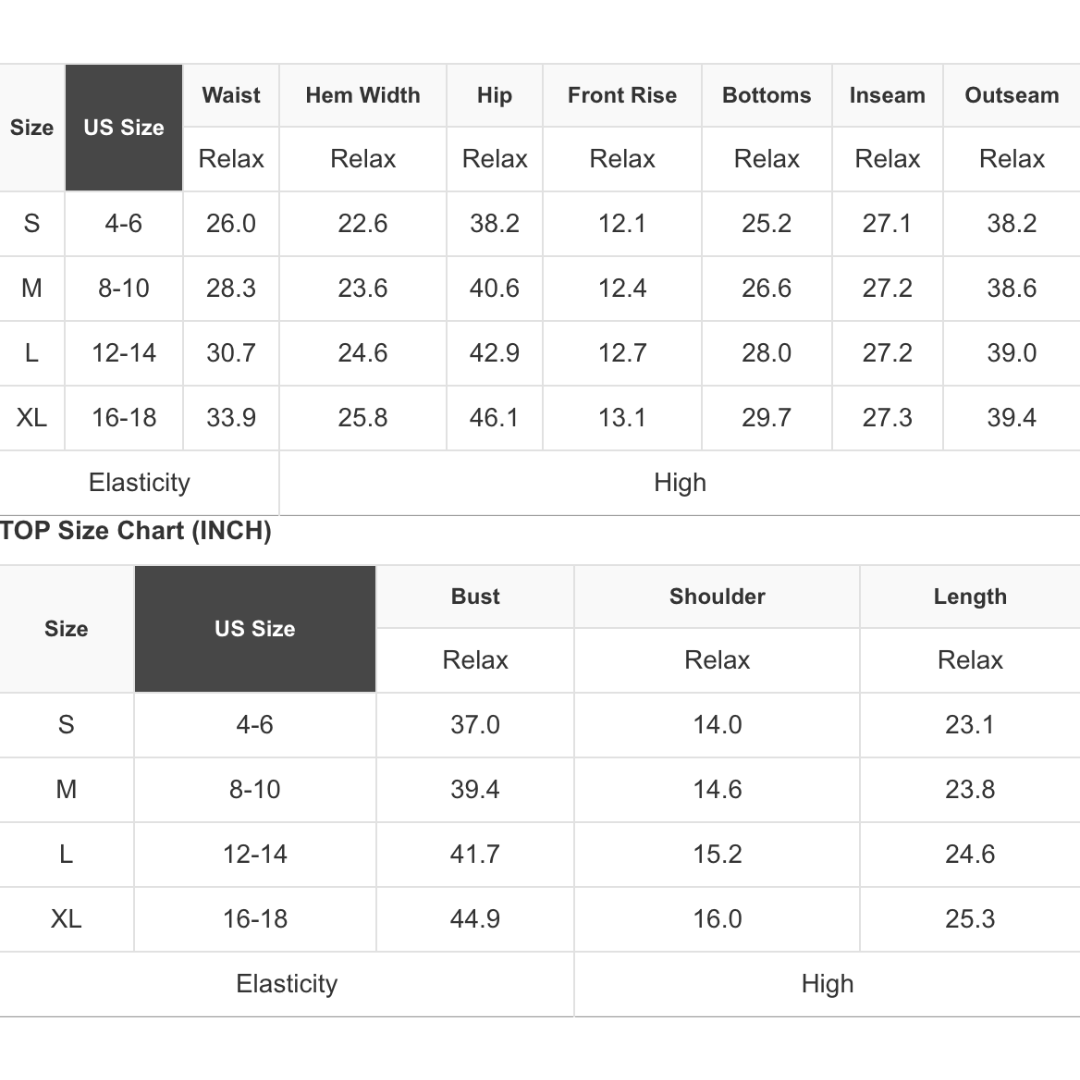Click the TOP Size Chart (INCH) heading
The image size is (1080, 1080).
point(136,531)
